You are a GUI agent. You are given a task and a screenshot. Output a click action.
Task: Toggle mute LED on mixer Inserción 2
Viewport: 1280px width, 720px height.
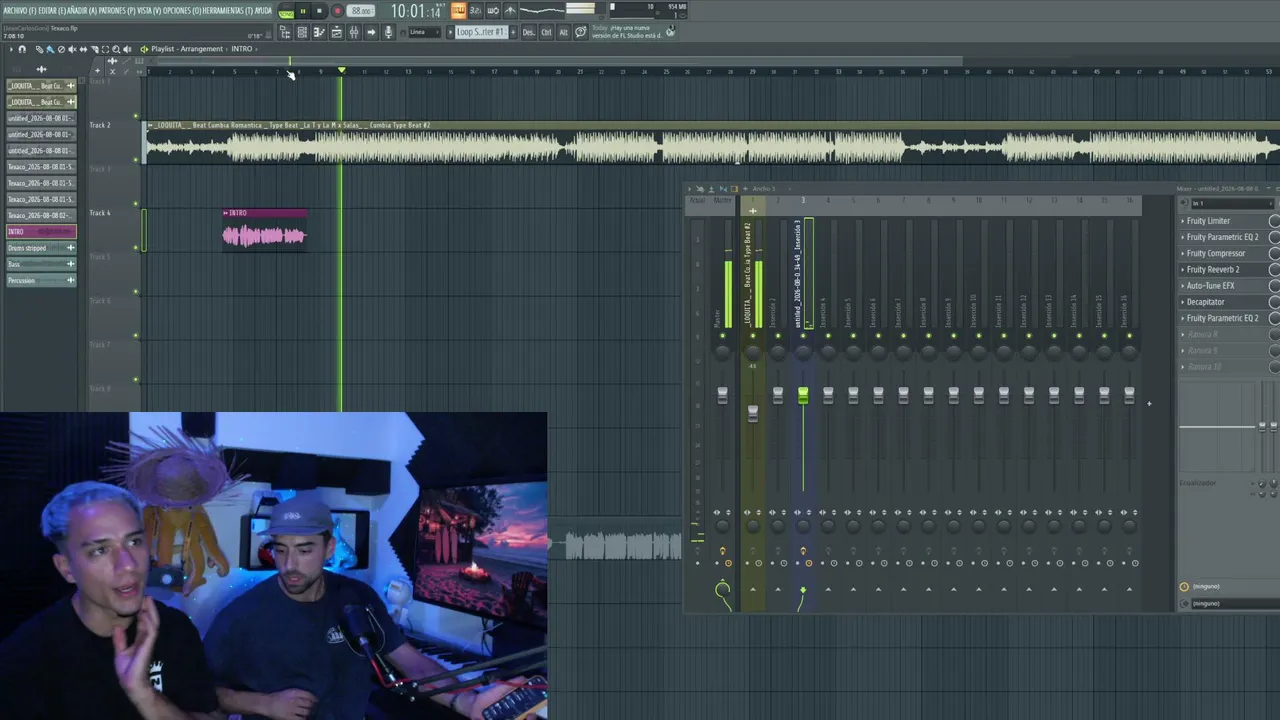(778, 336)
